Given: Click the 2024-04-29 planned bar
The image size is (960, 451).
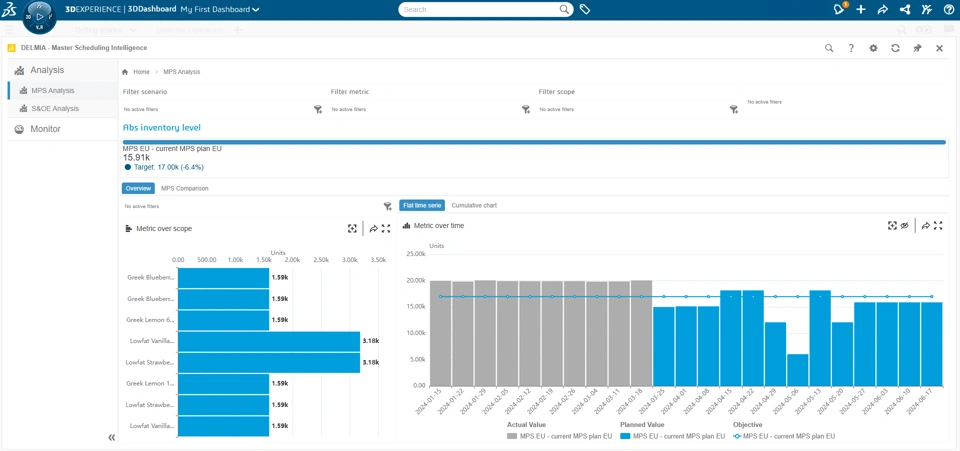Looking at the screenshot, I should [x=775, y=354].
